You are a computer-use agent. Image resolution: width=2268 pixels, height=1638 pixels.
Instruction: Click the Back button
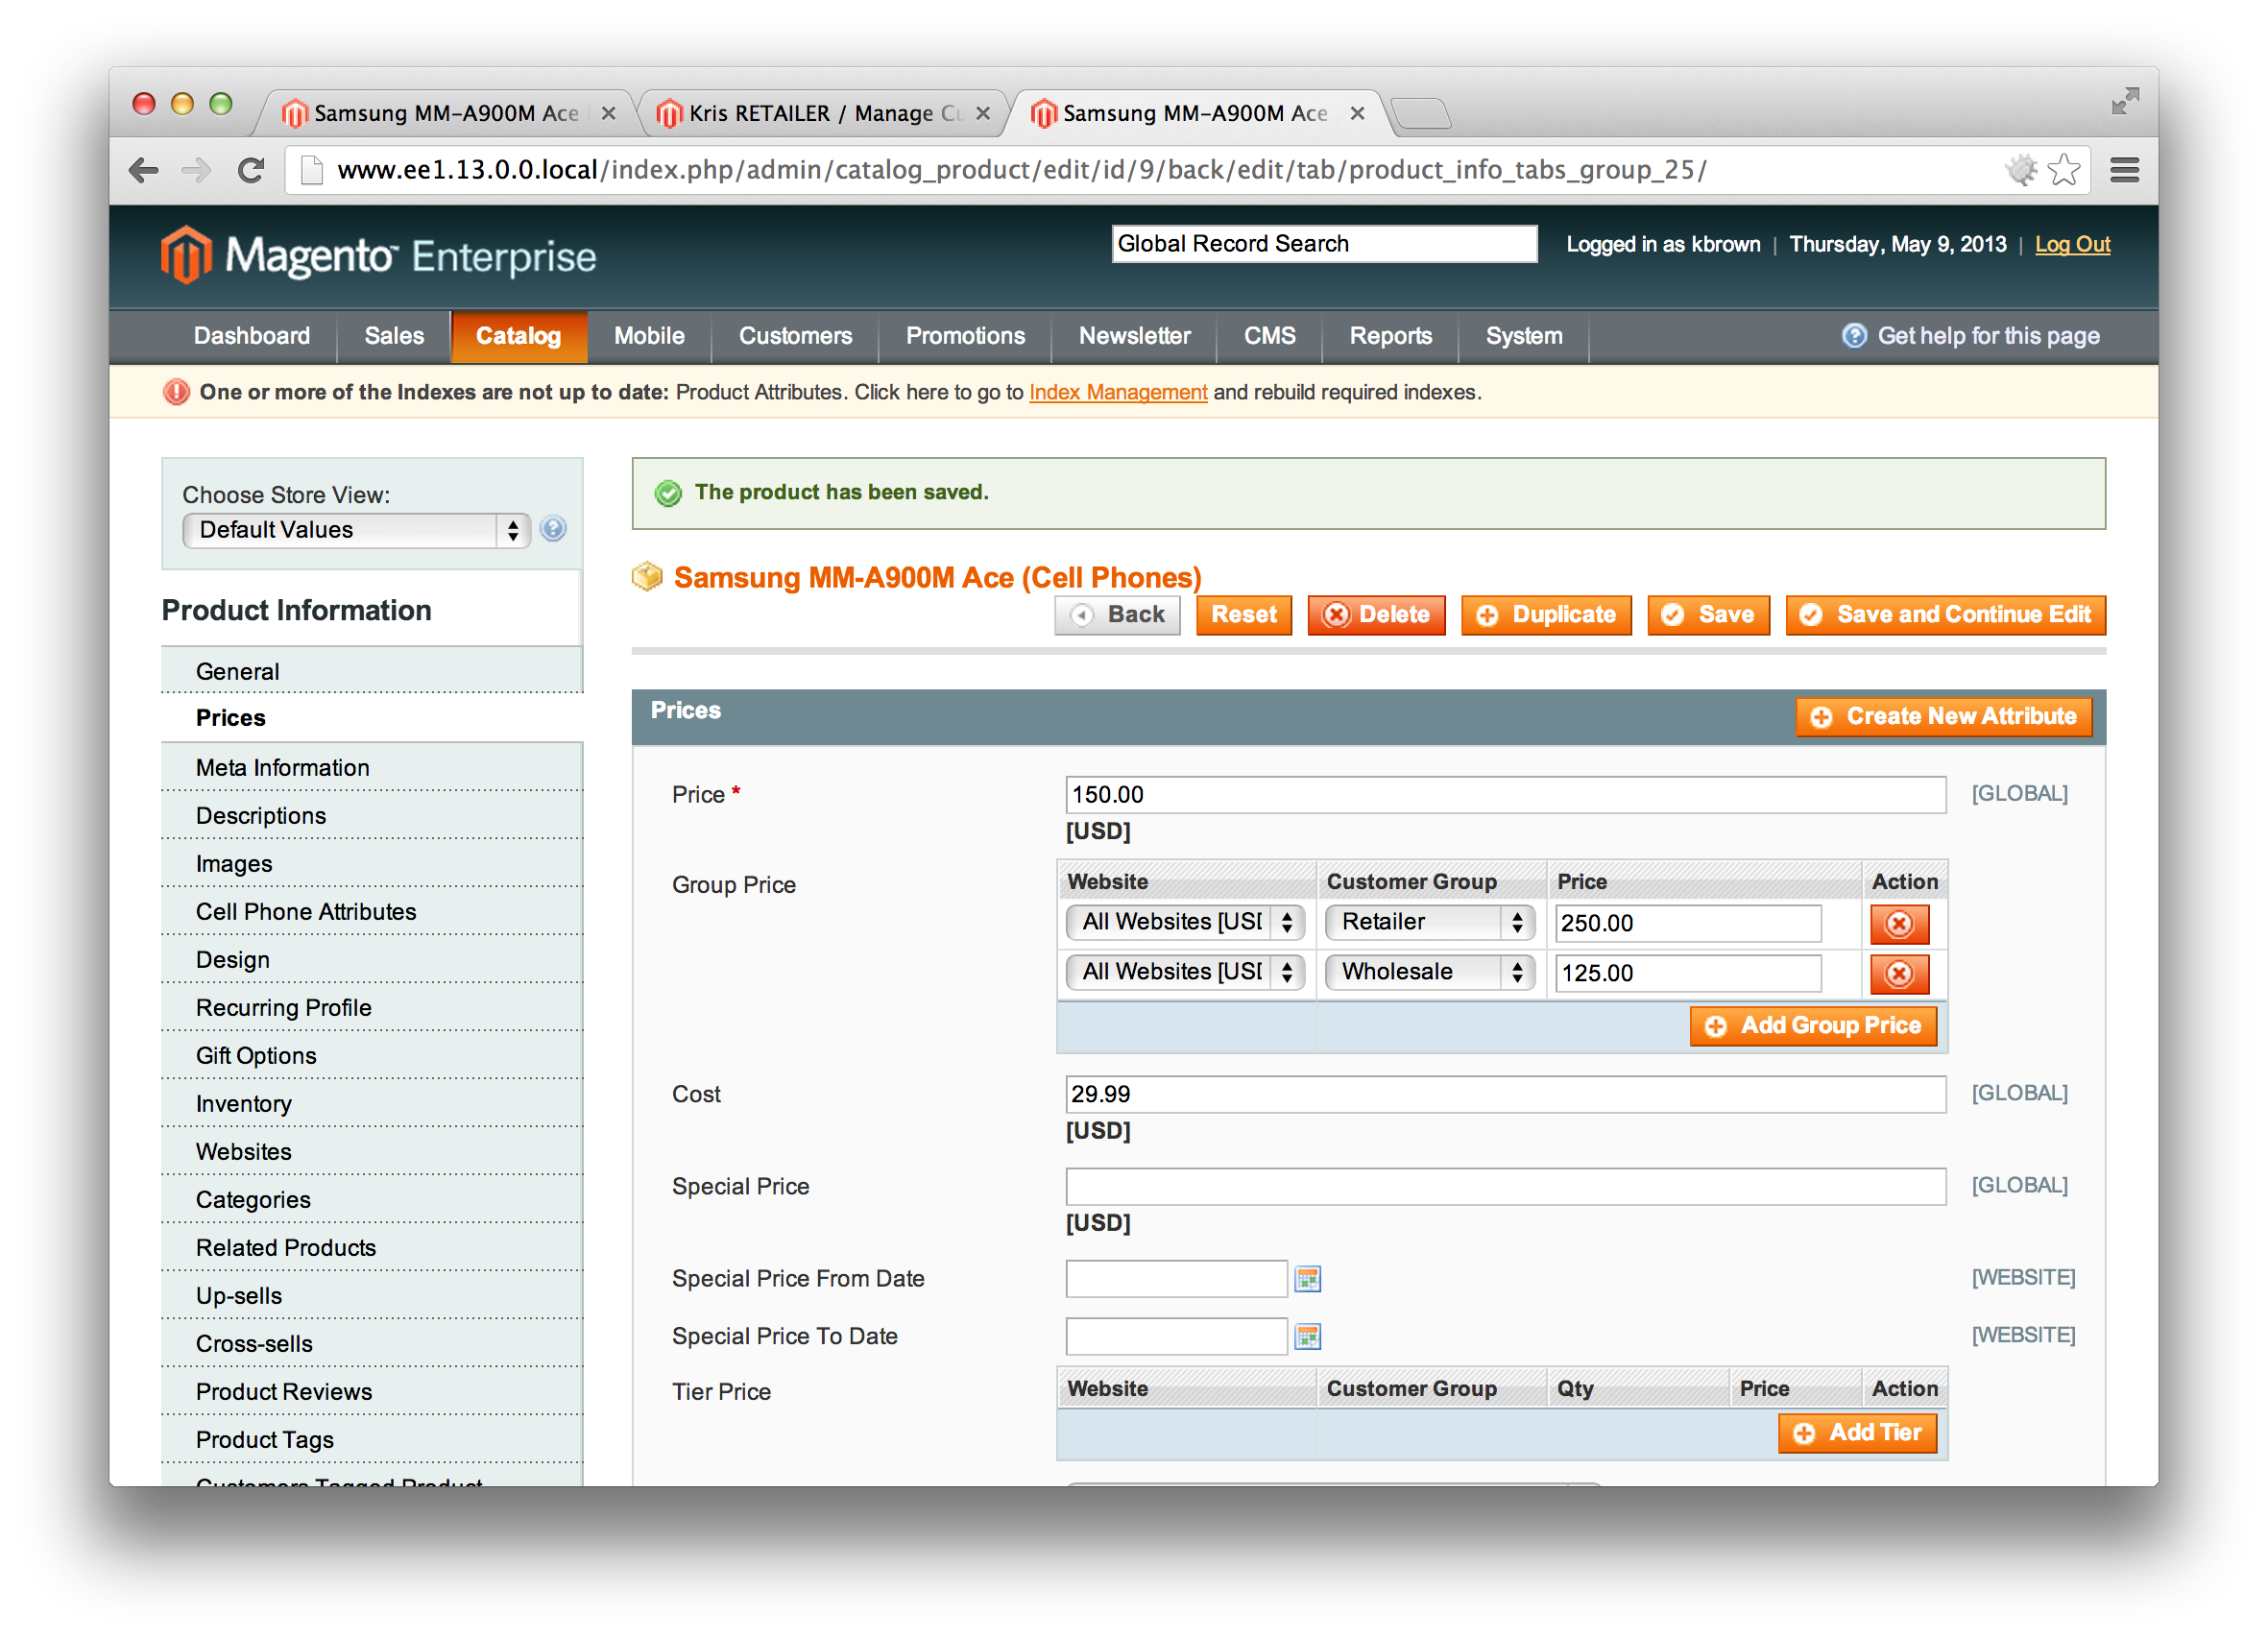(1117, 615)
